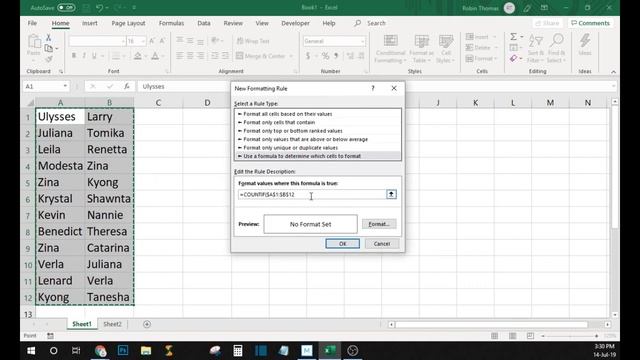Open the Name Box dropdown arrow

click(65, 86)
